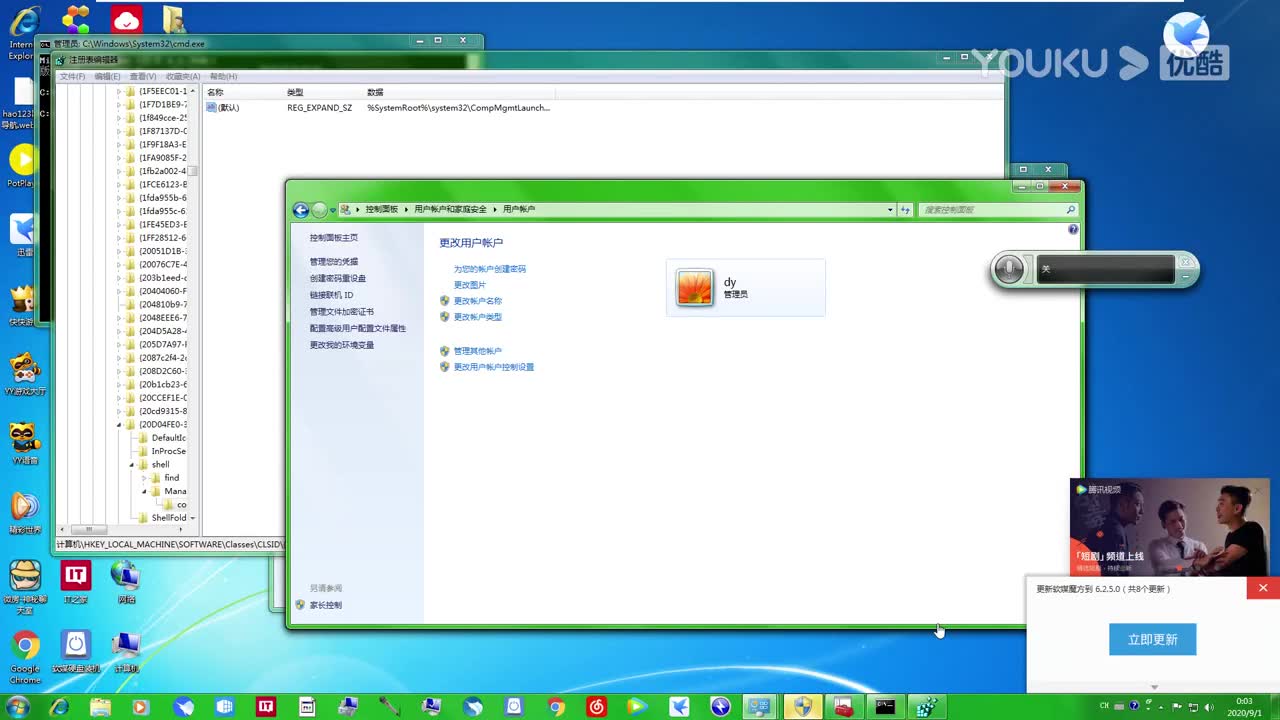
Task: Open the 文件 menu in Registry Editor
Action: [71, 76]
